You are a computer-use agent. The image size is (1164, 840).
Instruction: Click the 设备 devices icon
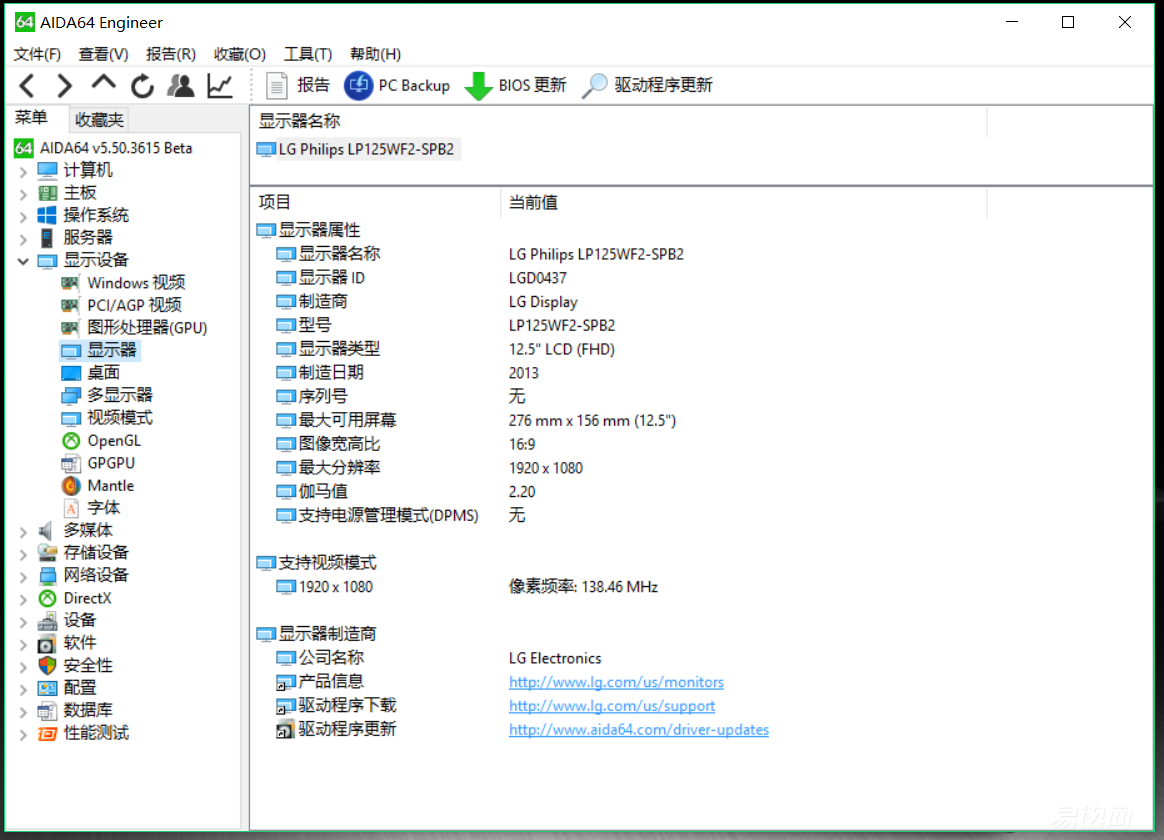47,620
